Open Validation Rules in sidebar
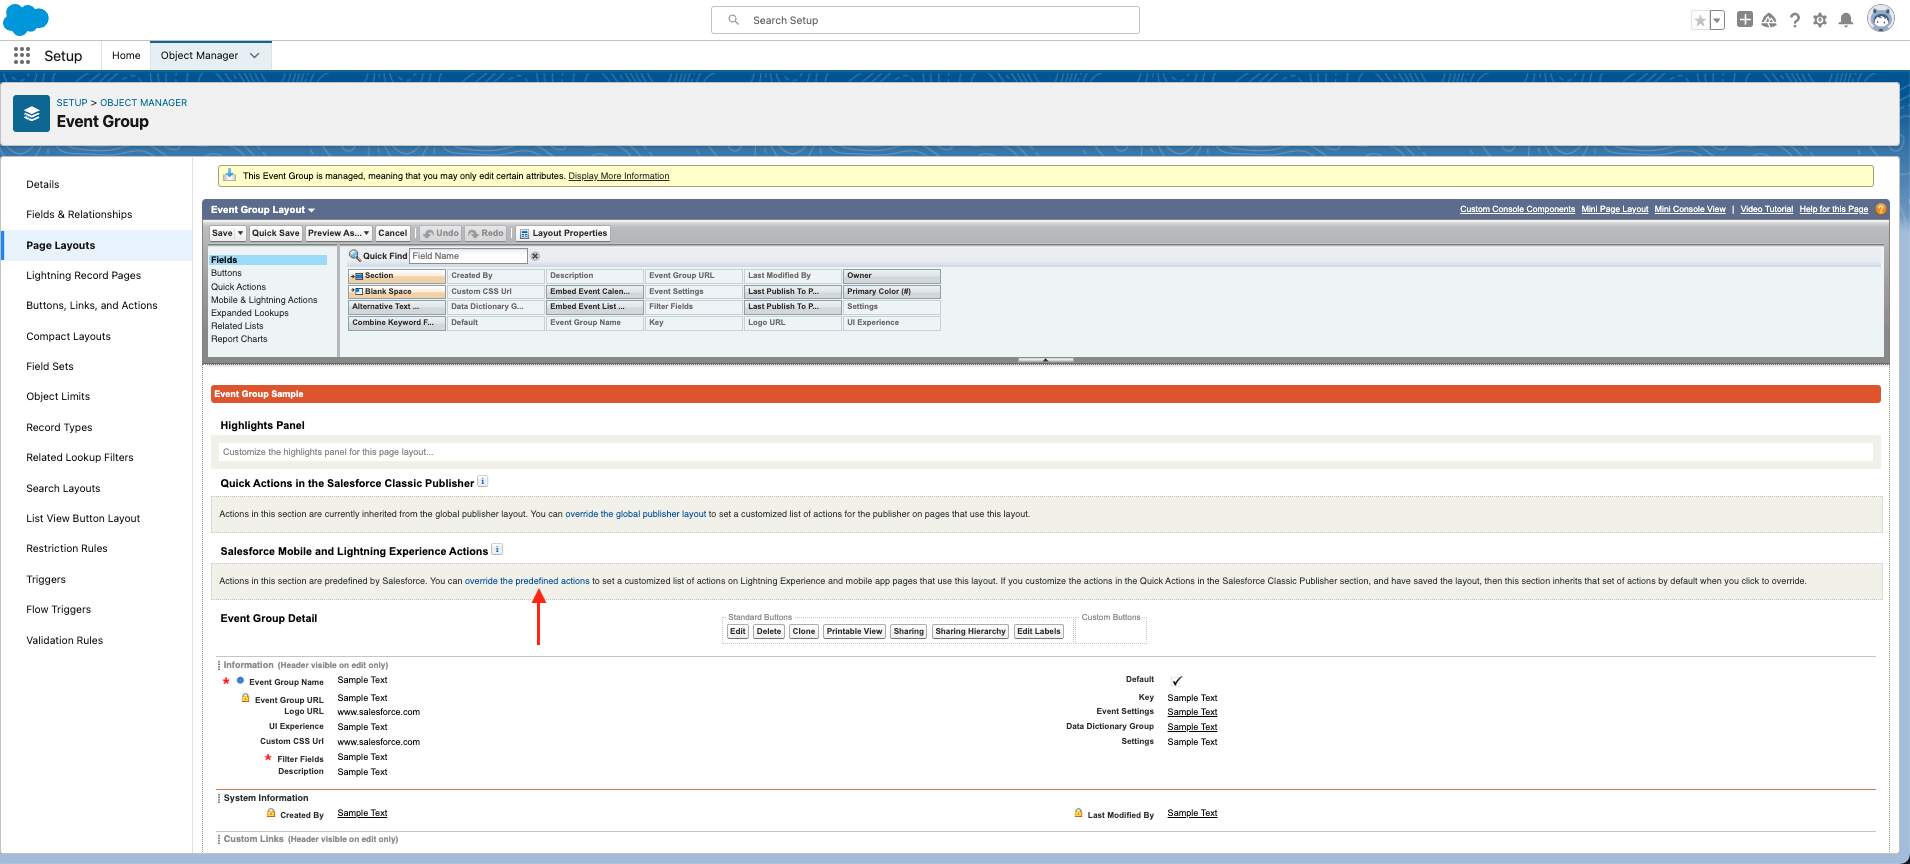 tap(64, 640)
